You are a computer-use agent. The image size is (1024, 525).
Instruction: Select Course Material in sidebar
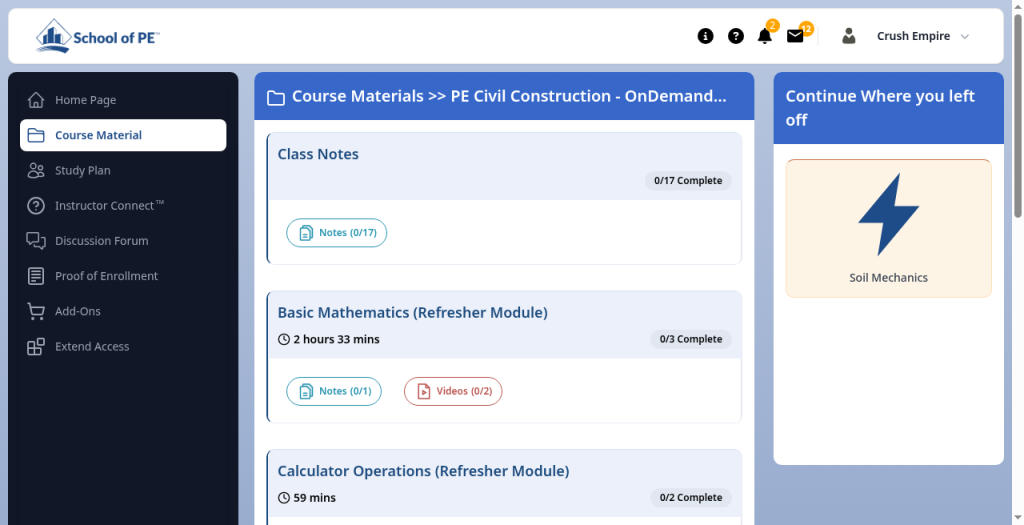(x=123, y=135)
